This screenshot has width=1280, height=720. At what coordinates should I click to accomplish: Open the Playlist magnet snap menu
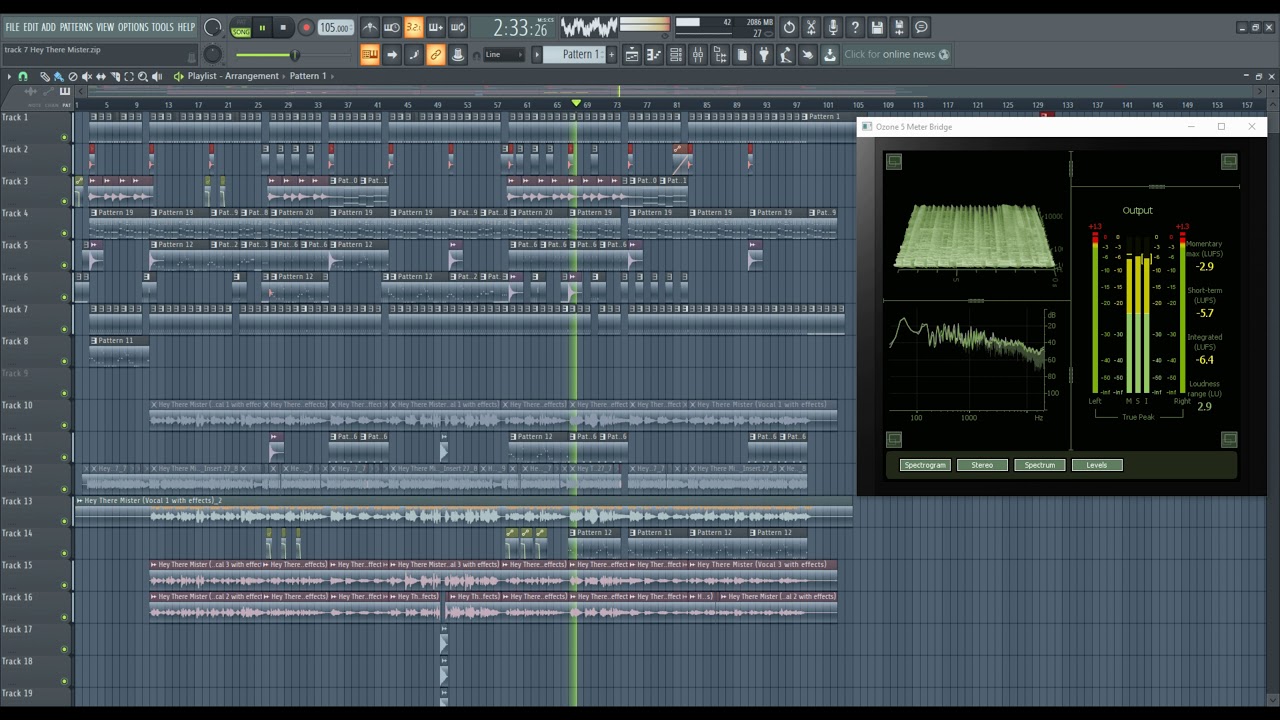point(23,76)
